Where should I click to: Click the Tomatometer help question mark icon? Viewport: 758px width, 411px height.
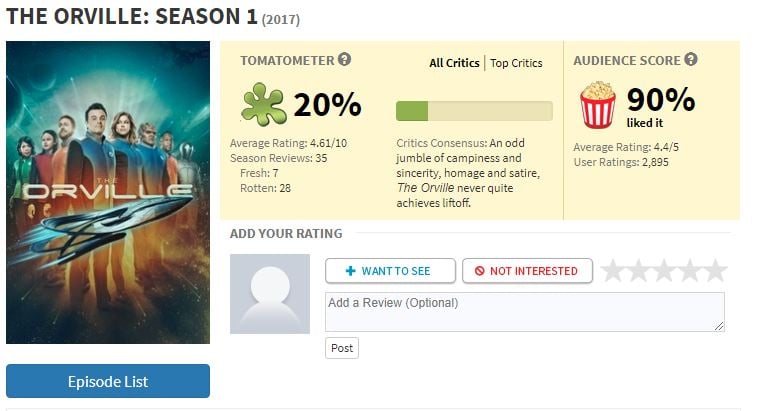tap(344, 59)
